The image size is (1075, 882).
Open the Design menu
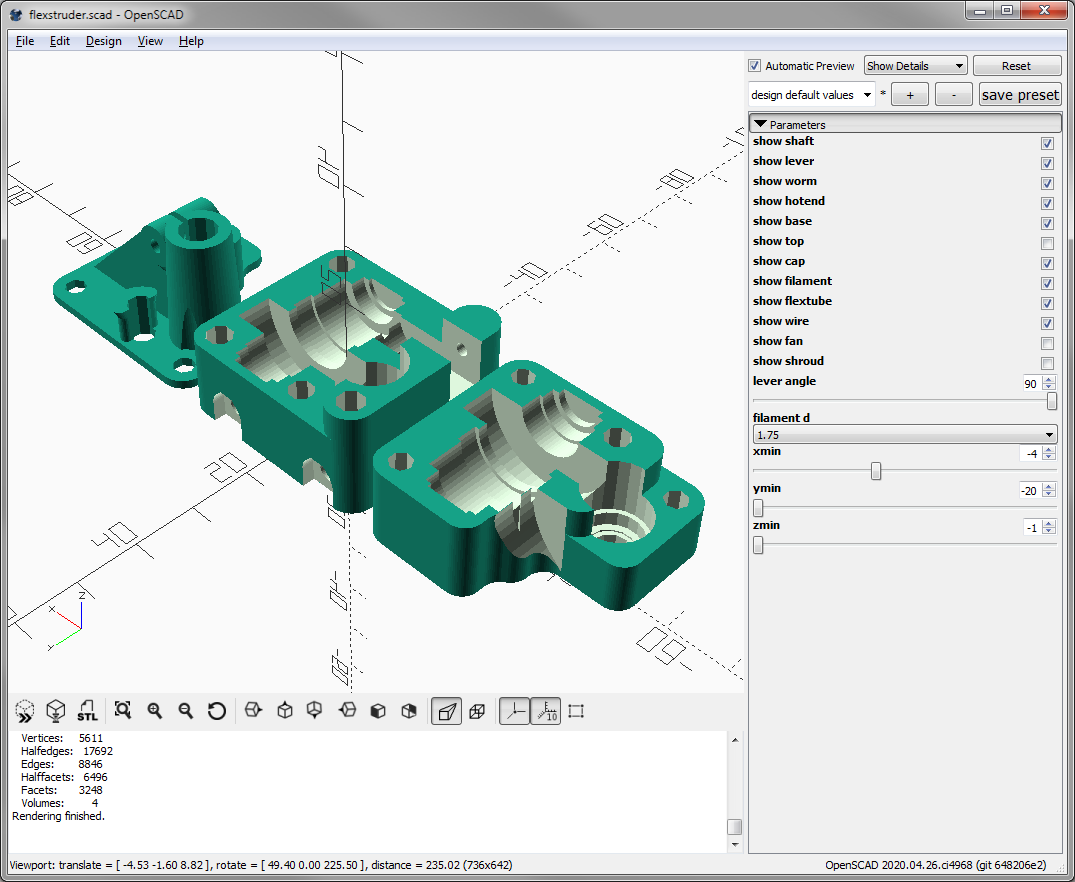pyautogui.click(x=103, y=41)
